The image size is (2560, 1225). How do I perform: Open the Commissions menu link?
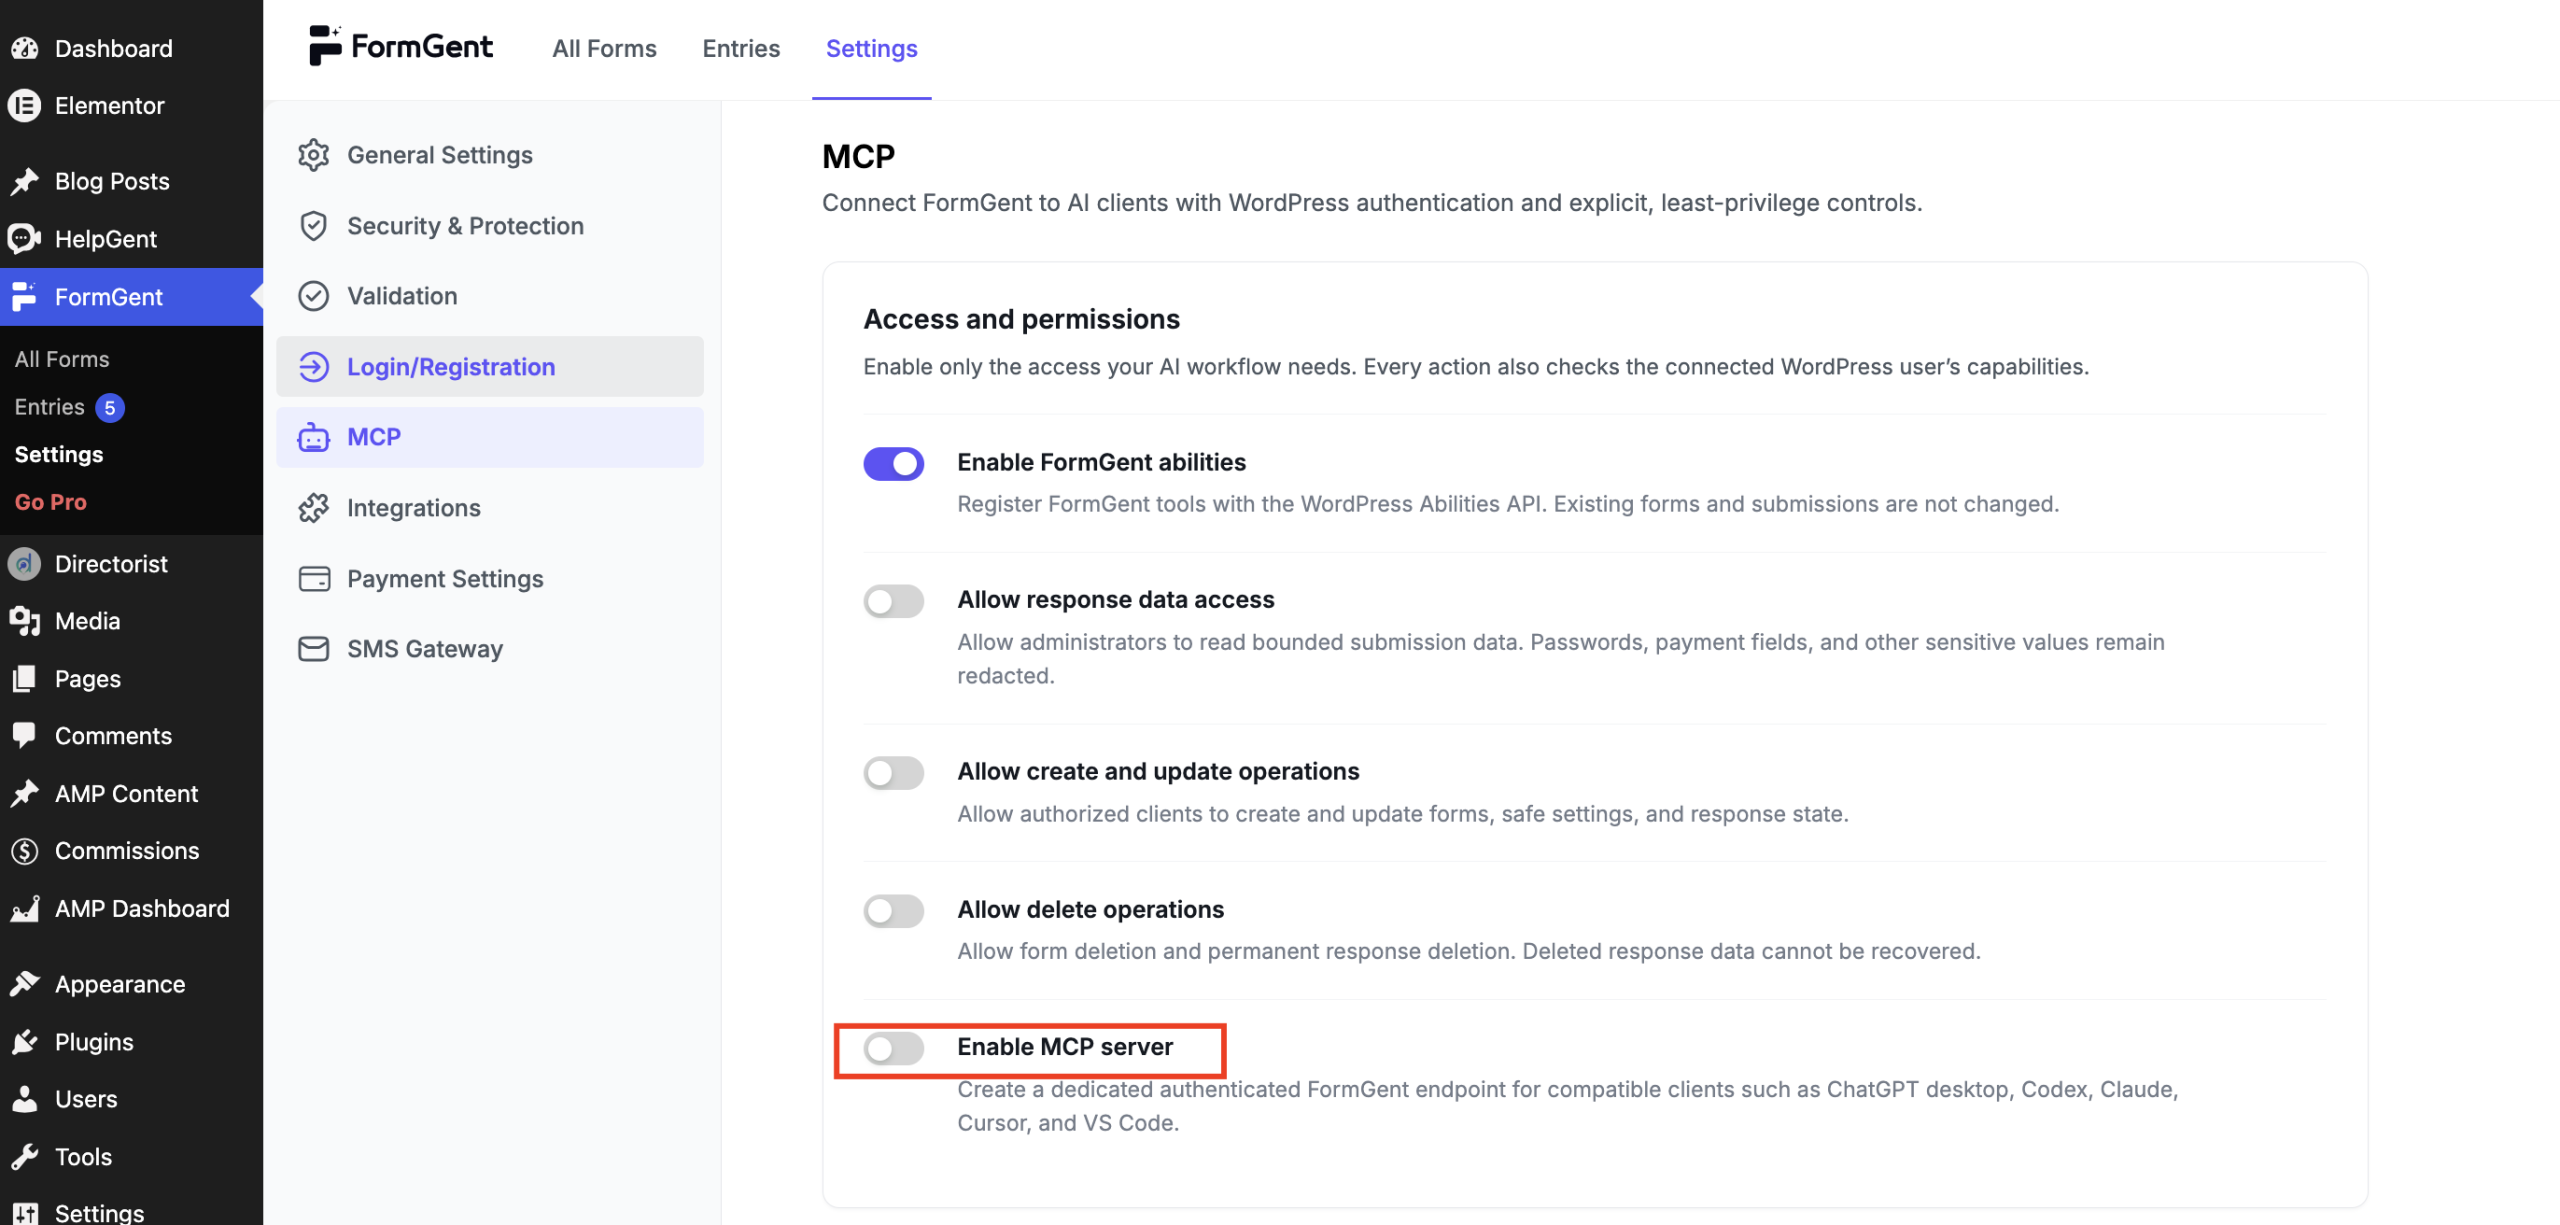click(127, 851)
